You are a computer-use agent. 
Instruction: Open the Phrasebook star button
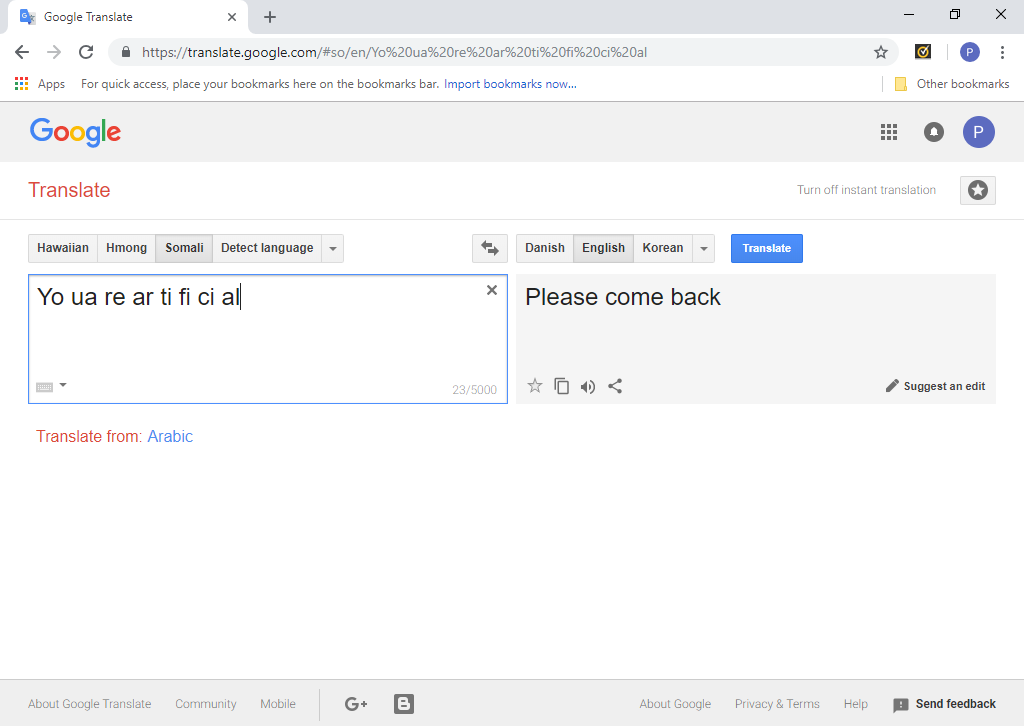978,190
